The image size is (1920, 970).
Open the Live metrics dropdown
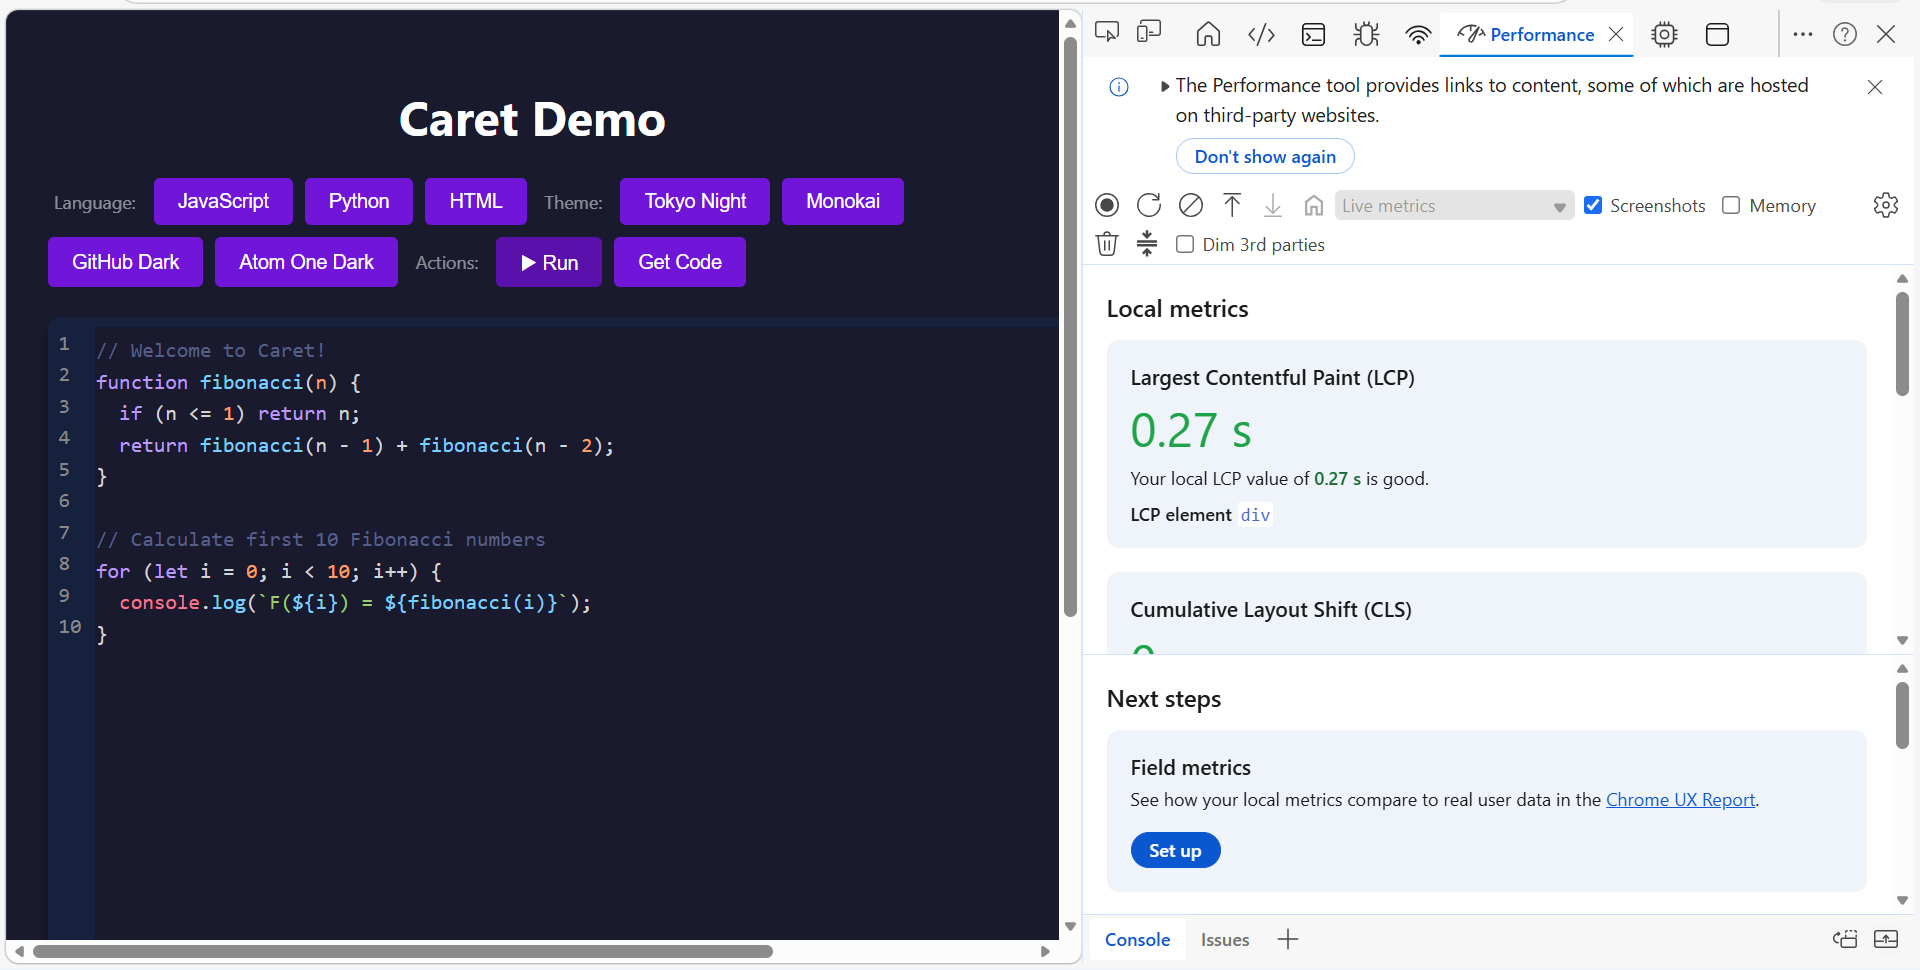tap(1453, 206)
